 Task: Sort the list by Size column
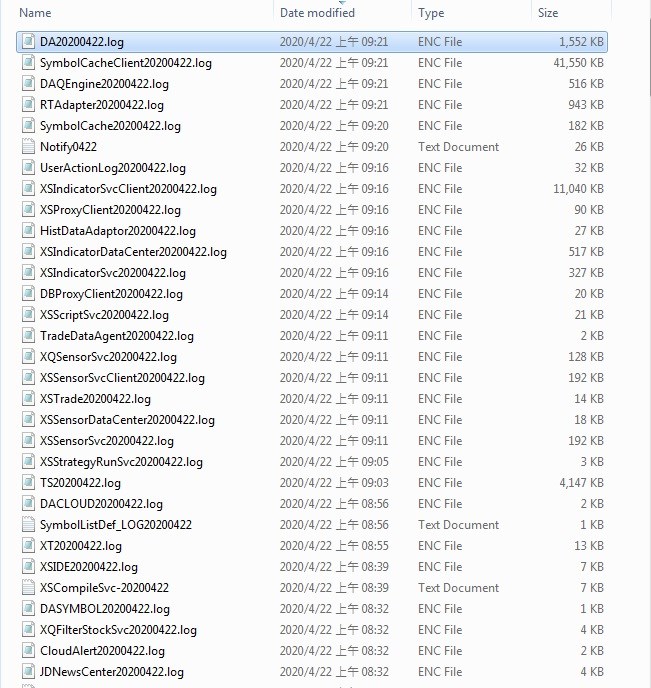pos(549,13)
